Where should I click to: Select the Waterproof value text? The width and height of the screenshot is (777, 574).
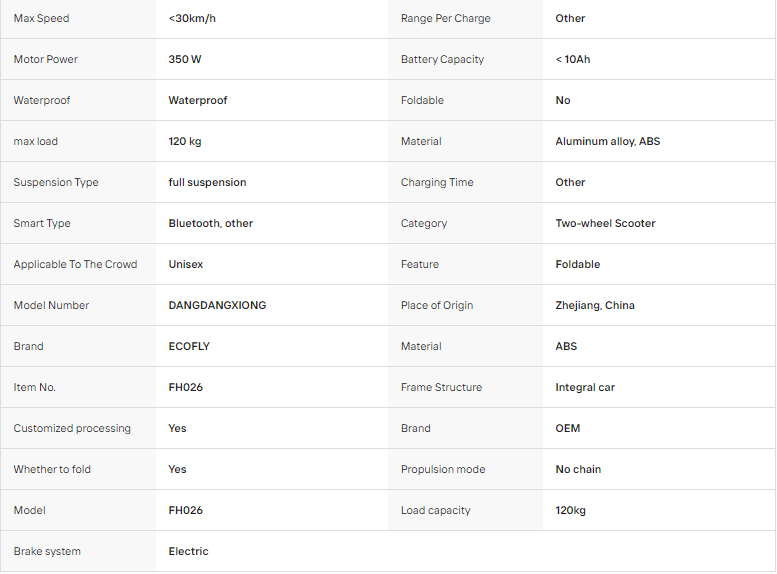pos(198,101)
